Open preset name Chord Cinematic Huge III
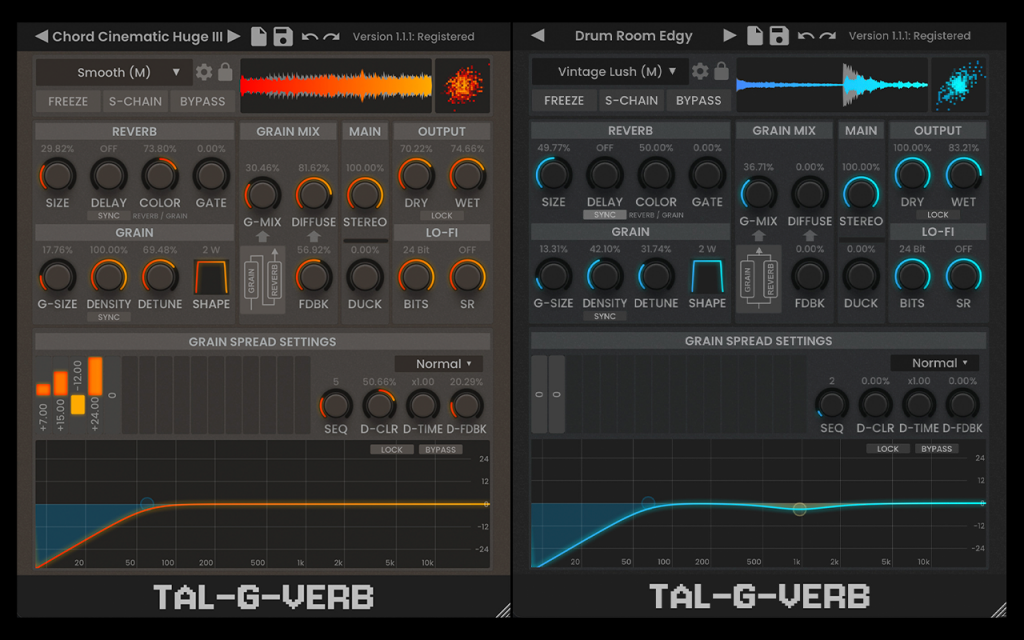This screenshot has height=640, width=1024. point(137,37)
